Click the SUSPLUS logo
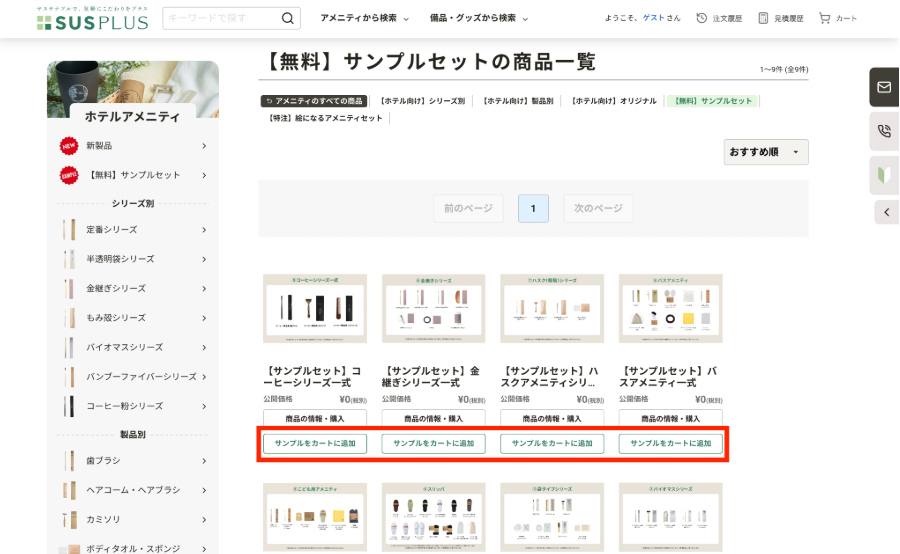This screenshot has width=900, height=554. tap(92, 19)
